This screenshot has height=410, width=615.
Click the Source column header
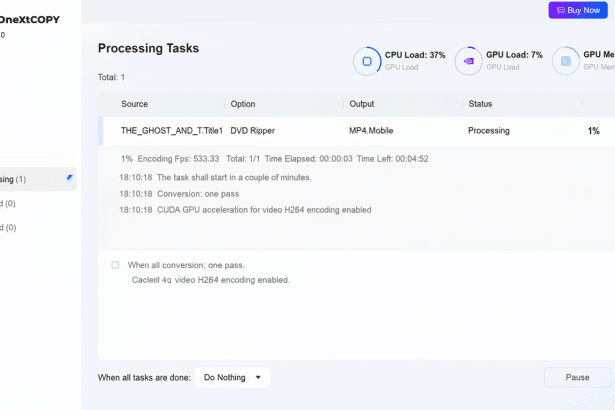pos(135,104)
